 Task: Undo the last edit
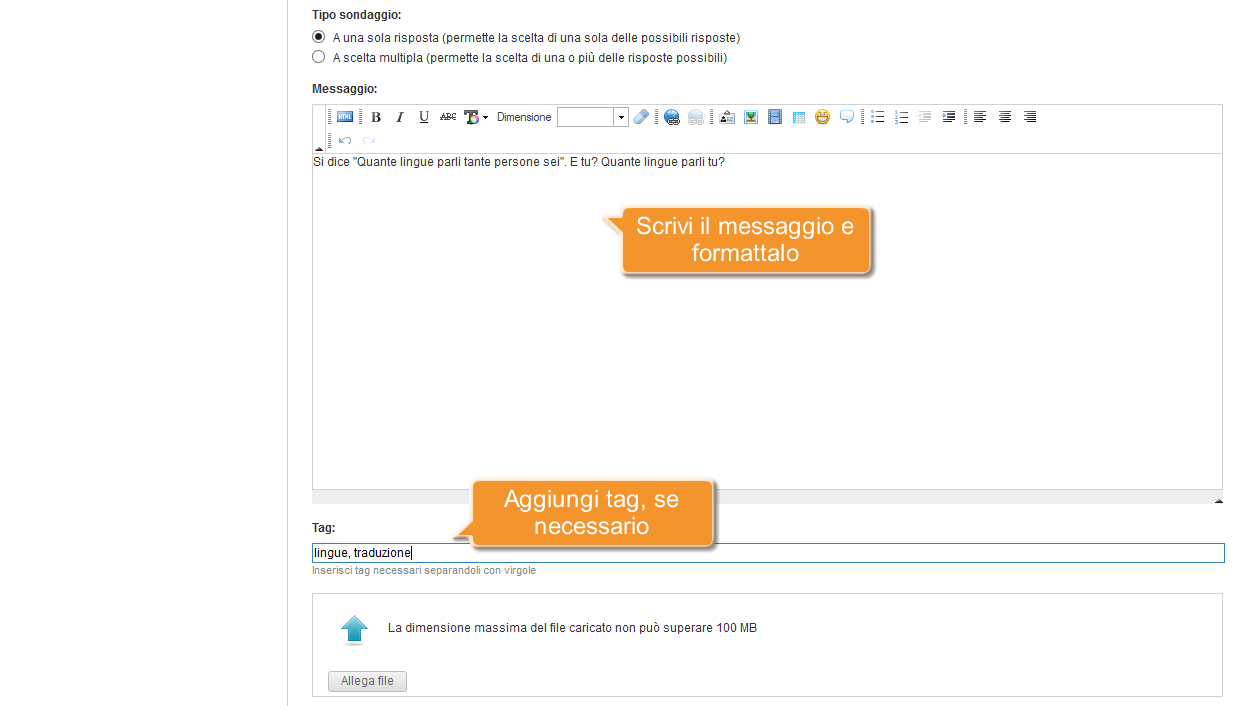pos(345,141)
